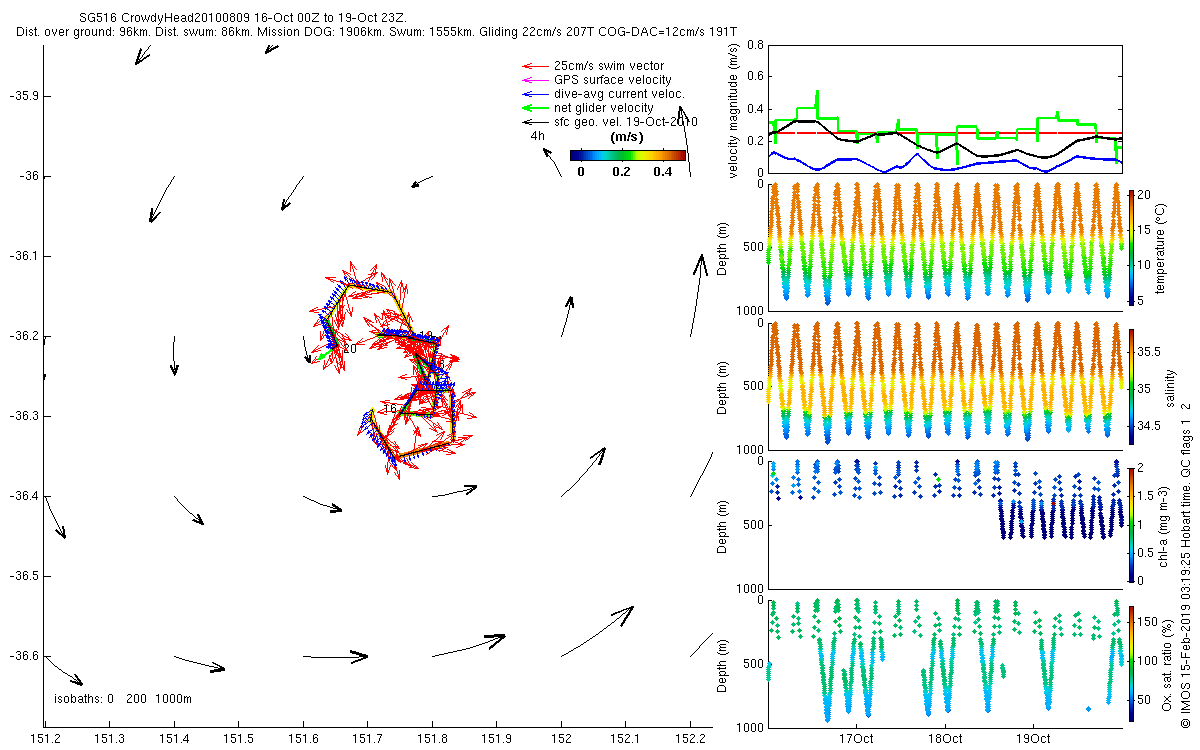Image resolution: width=1200 pixels, height=750 pixels.
Task: Click the 'Depth (m)' label of the temperature panel
Action: [x=723, y=248]
